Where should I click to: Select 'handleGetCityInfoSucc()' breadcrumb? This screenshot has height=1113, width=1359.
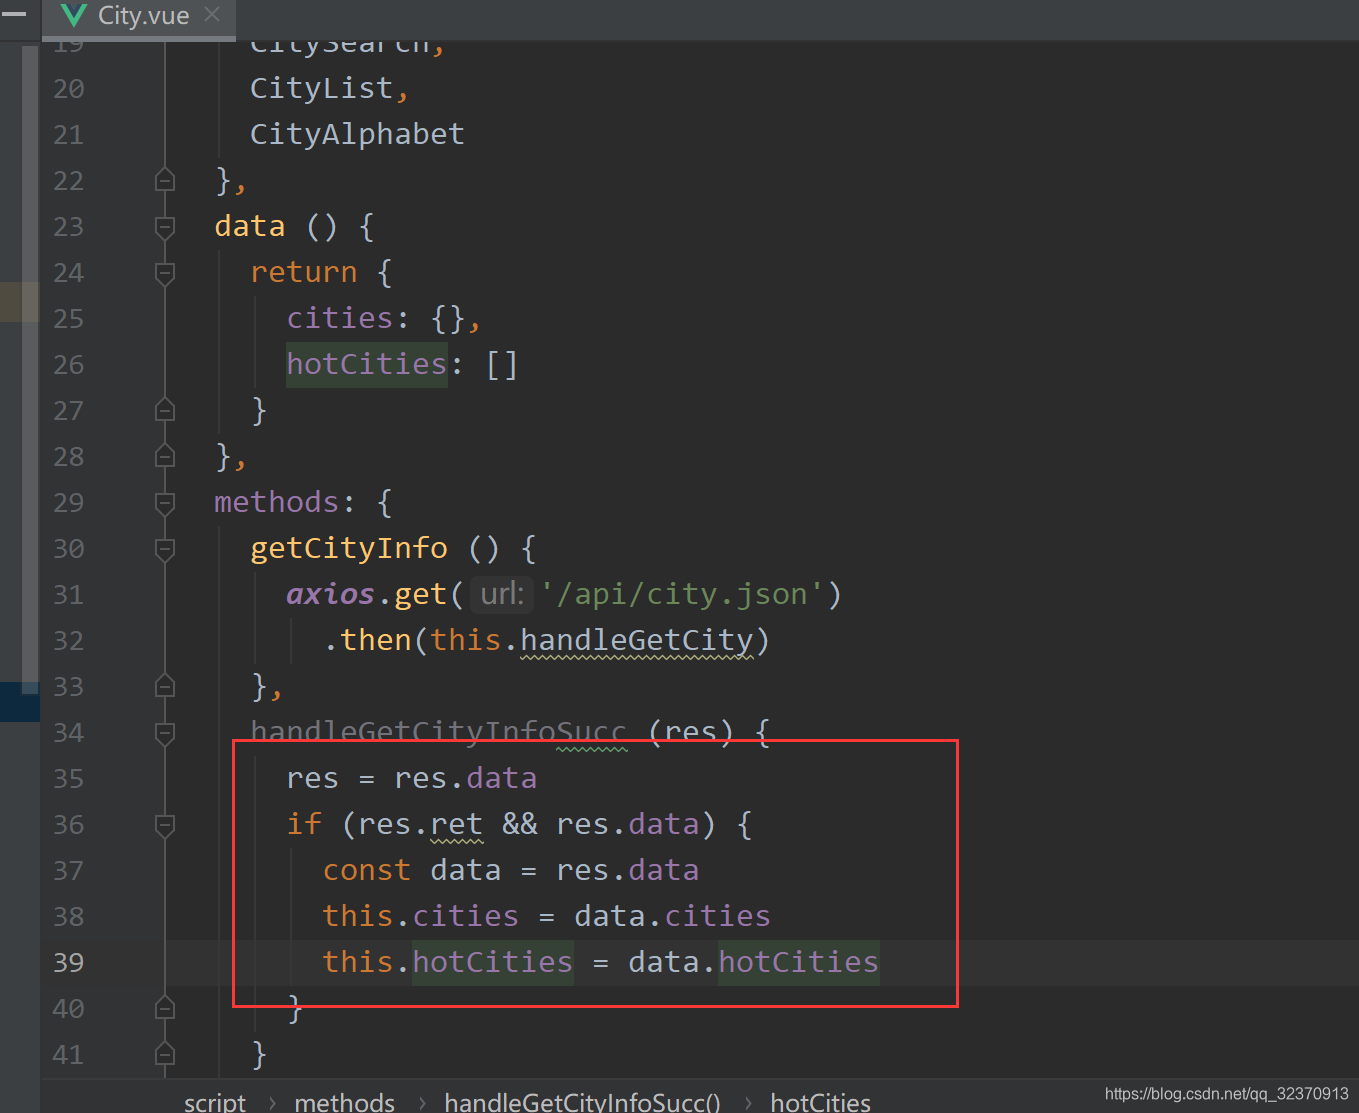[x=582, y=1101]
